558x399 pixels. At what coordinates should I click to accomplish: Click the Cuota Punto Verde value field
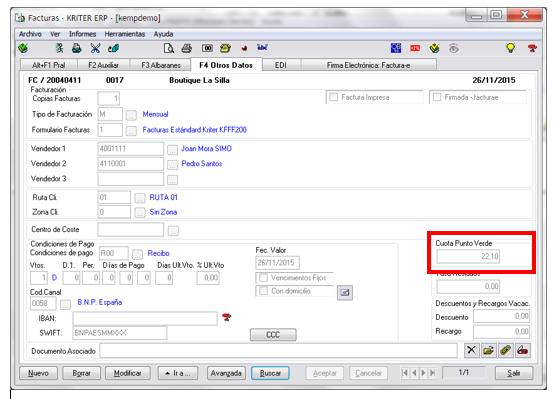468,256
